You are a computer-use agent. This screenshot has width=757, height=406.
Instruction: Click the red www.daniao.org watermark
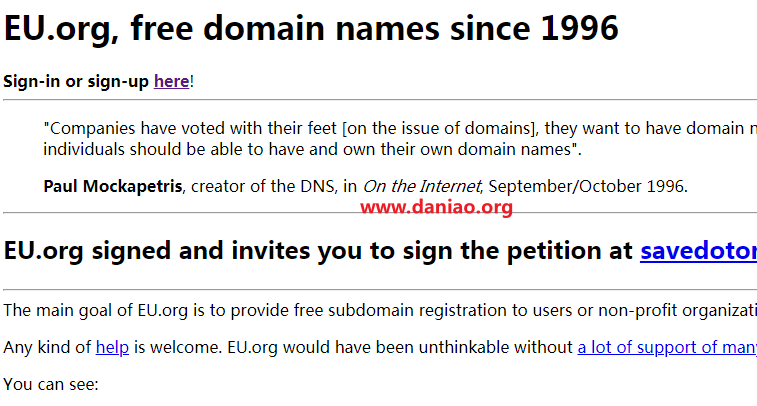(x=436, y=207)
